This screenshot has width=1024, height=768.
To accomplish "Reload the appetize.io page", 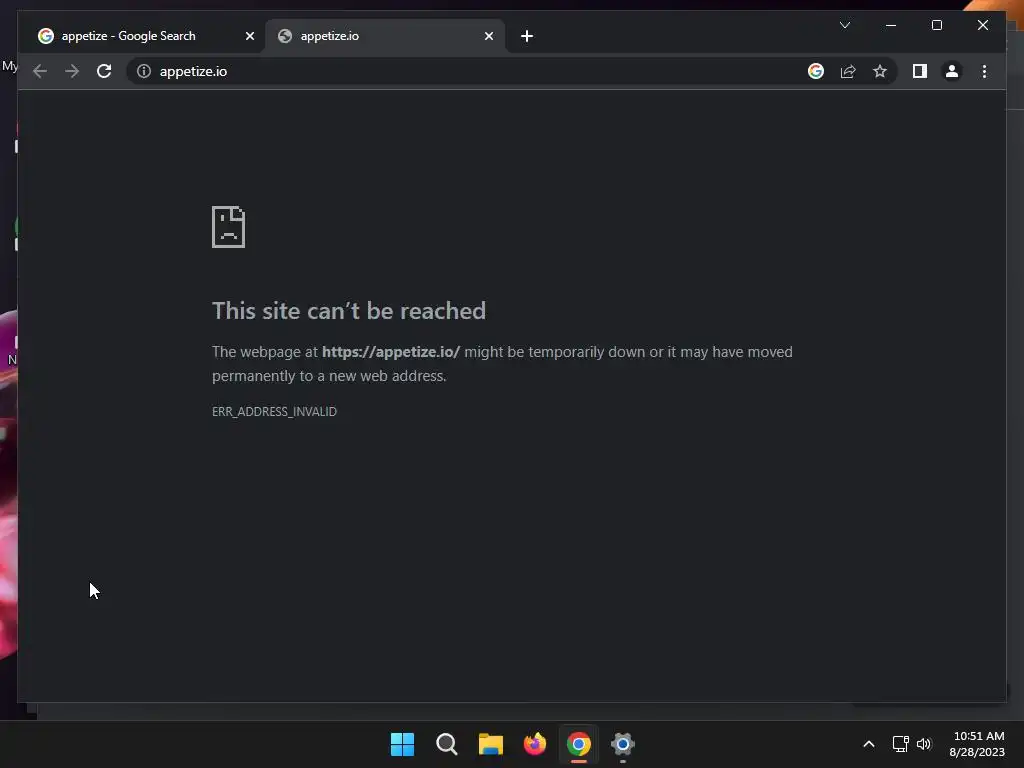I will (104, 71).
